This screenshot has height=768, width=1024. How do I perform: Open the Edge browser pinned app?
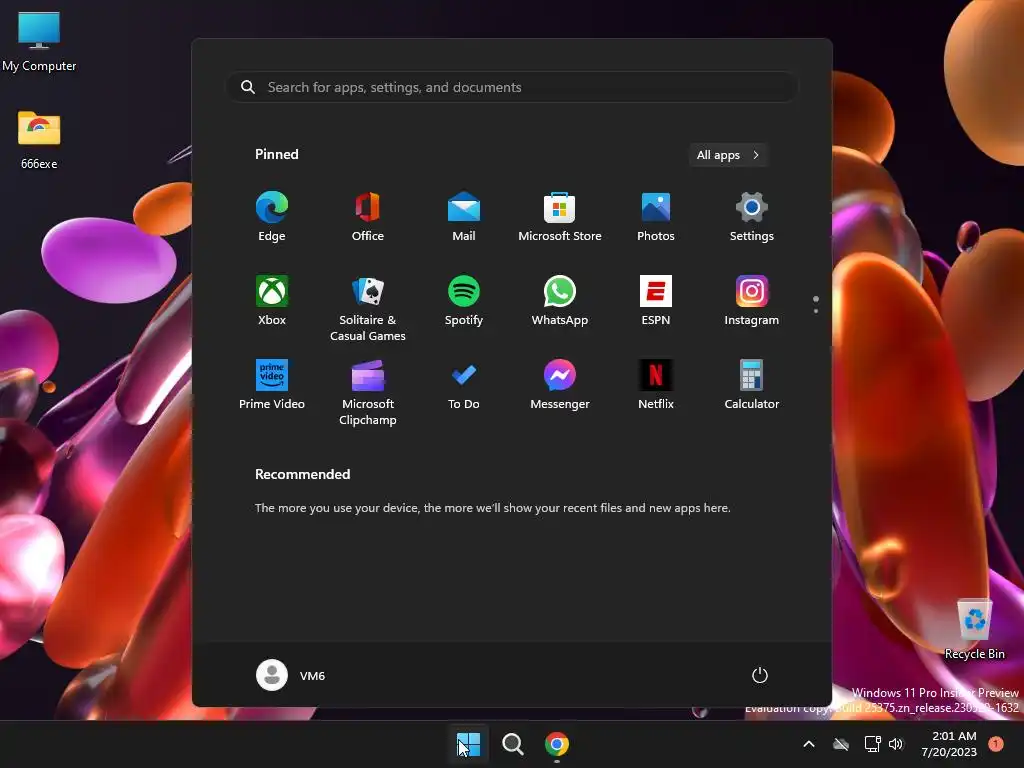click(x=272, y=217)
